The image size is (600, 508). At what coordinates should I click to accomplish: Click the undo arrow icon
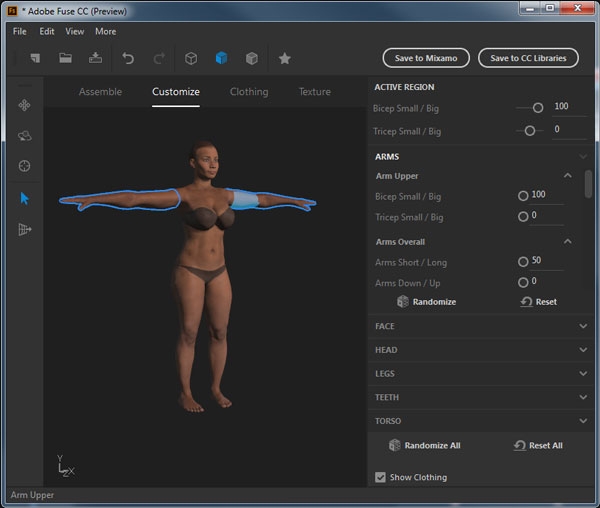(x=127, y=58)
